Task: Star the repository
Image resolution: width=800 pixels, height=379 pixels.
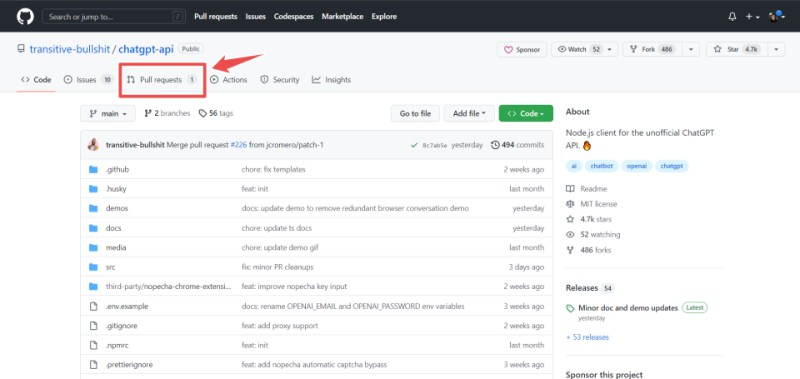Action: pyautogui.click(x=736, y=49)
